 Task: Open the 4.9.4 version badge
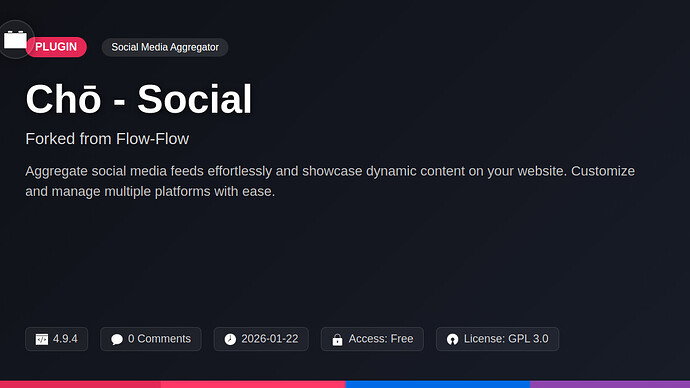[x=56, y=339]
